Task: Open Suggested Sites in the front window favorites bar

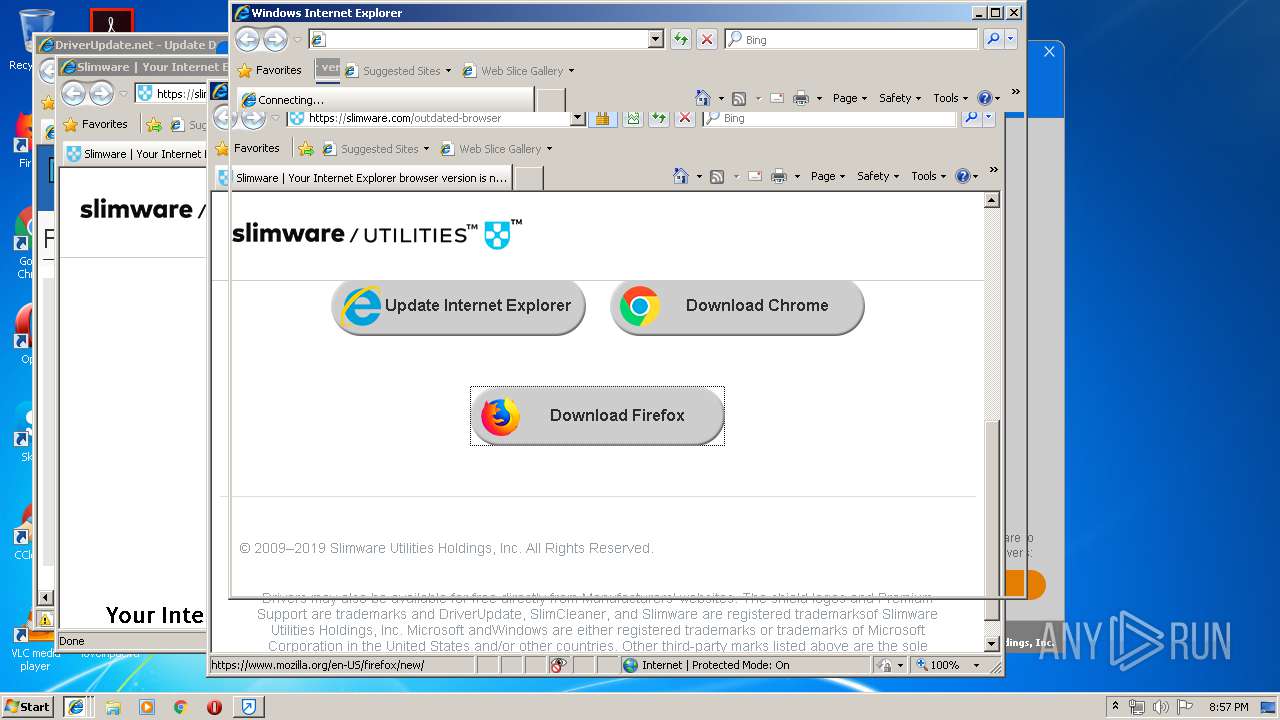Action: 398,71
